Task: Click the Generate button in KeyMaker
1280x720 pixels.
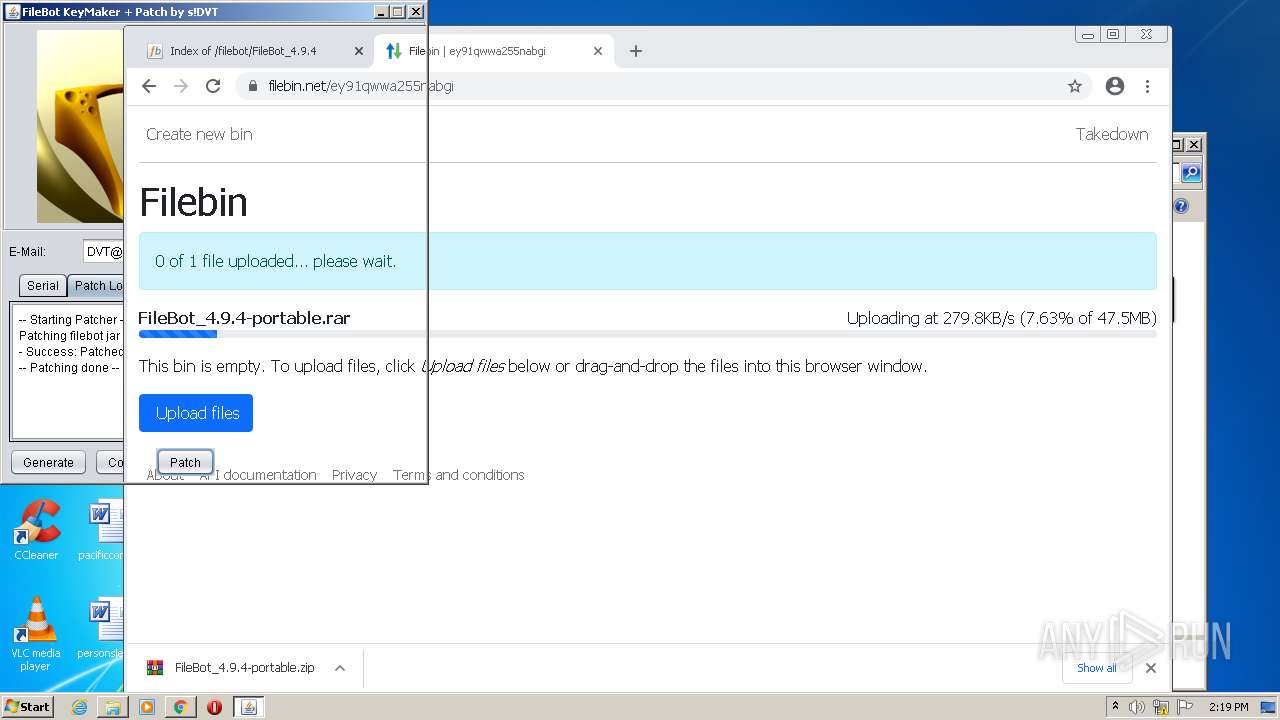Action: [x=48, y=462]
